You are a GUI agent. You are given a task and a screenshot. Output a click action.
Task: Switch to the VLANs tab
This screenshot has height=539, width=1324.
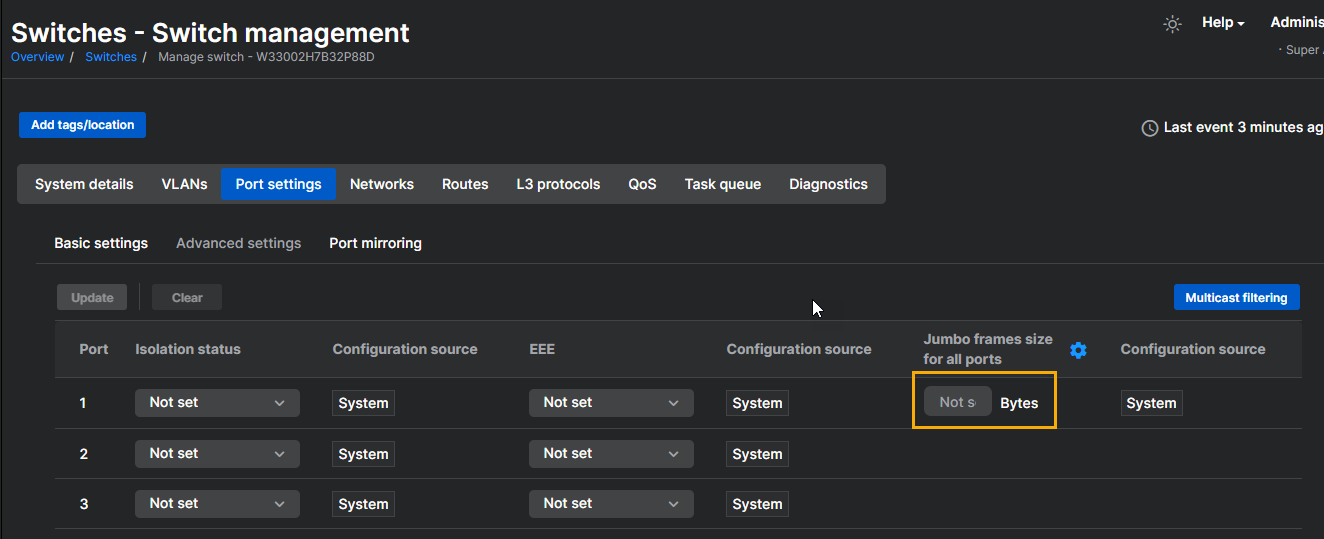coord(184,184)
